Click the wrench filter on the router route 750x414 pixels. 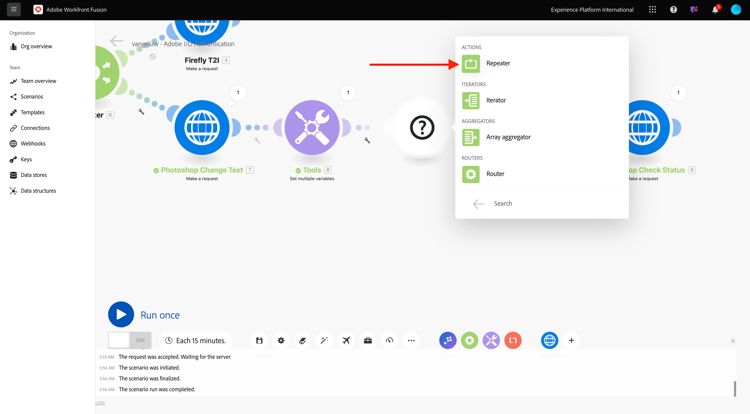click(141, 111)
